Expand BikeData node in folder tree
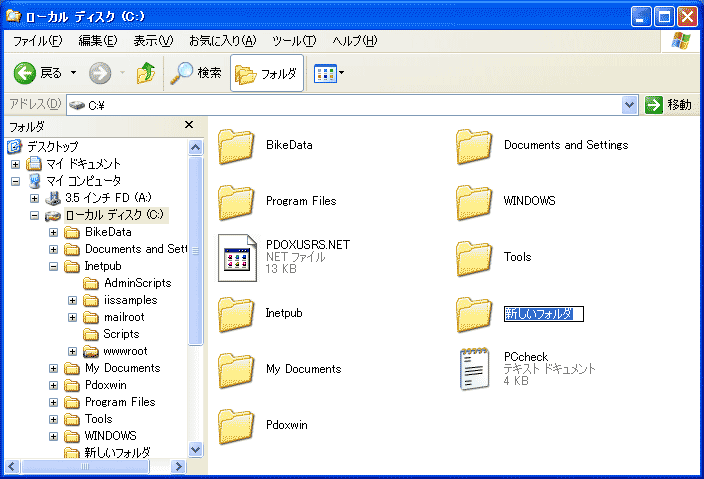The height and width of the screenshot is (479, 704). [53, 233]
